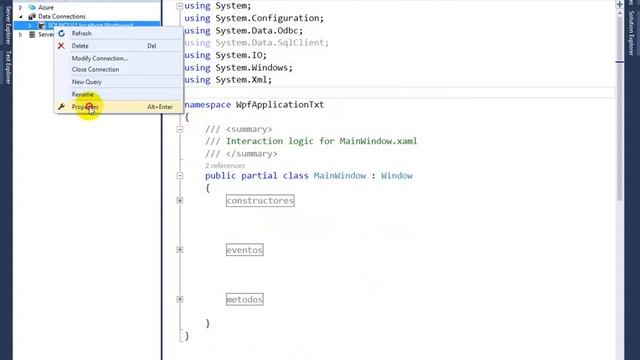The height and width of the screenshot is (360, 640).
Task: Expand the metodos region
Action: pos(179,299)
